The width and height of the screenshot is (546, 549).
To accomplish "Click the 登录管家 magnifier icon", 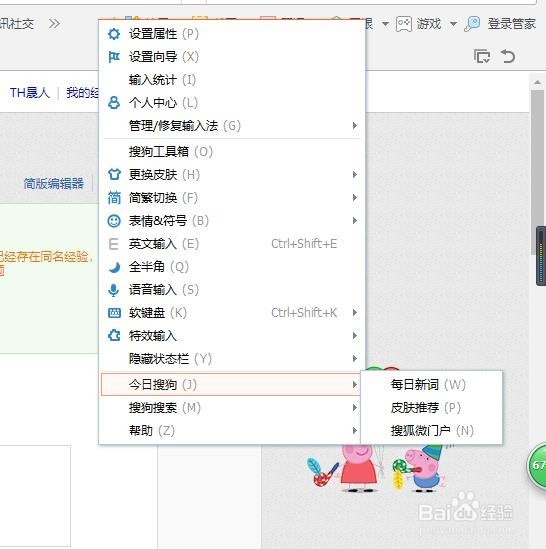I will [472, 24].
